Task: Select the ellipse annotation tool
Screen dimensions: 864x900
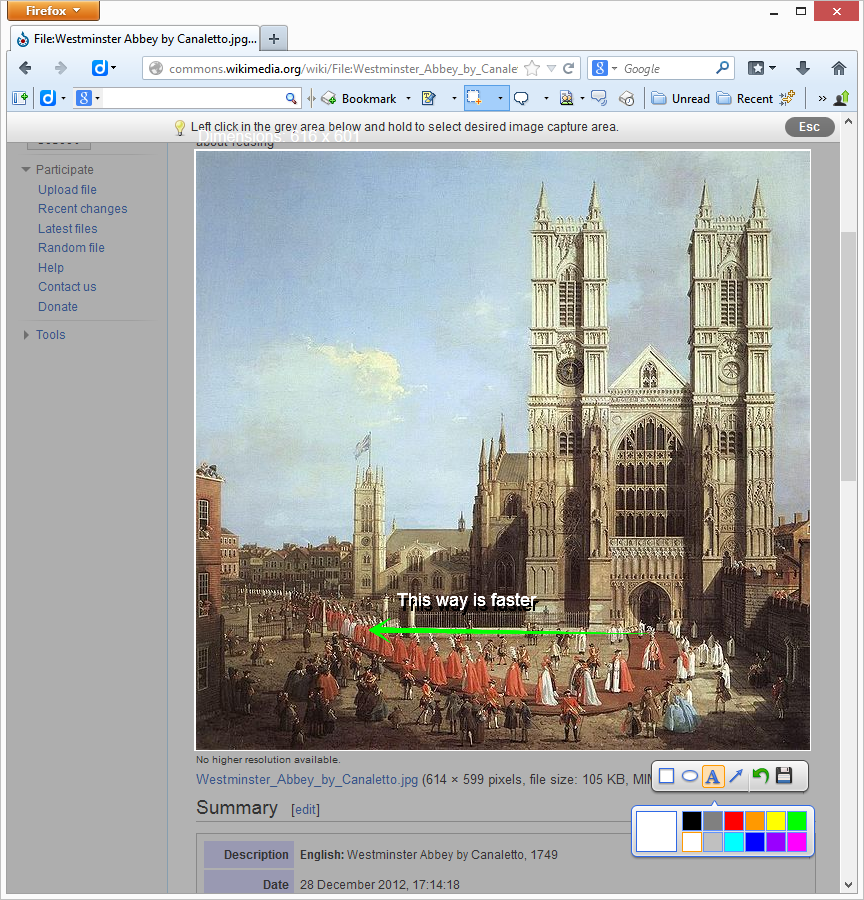Action: coord(689,777)
